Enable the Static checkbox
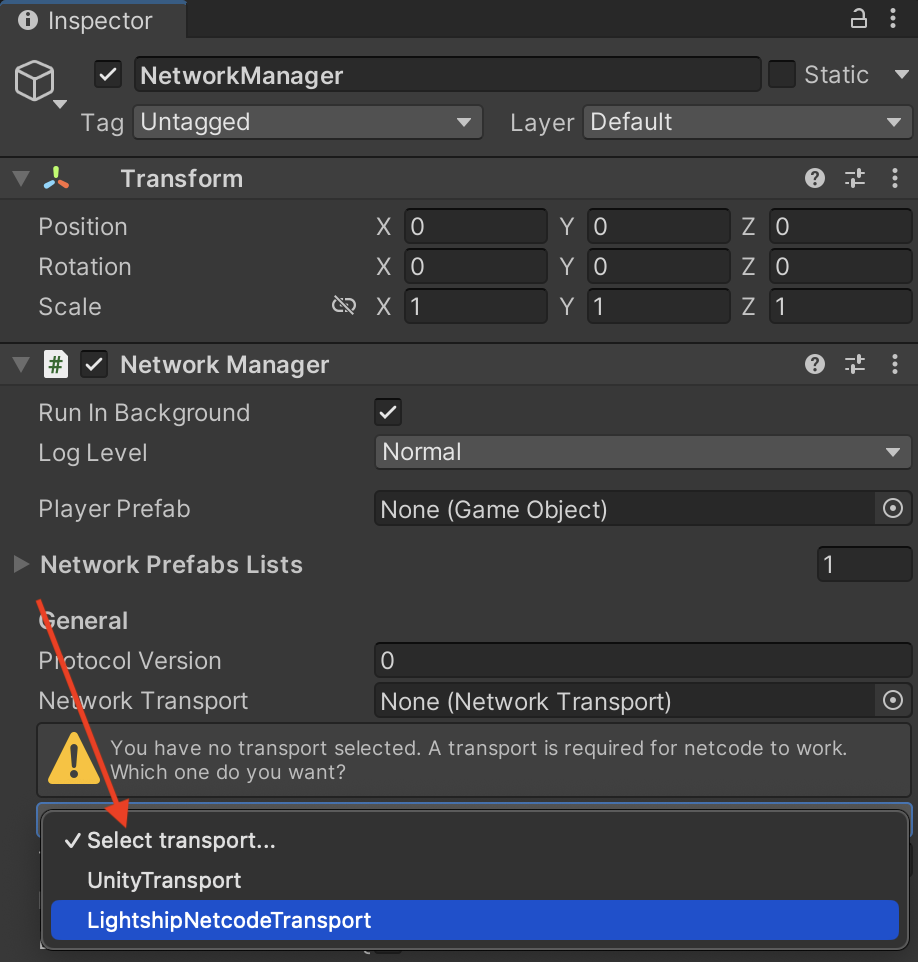 pos(781,74)
